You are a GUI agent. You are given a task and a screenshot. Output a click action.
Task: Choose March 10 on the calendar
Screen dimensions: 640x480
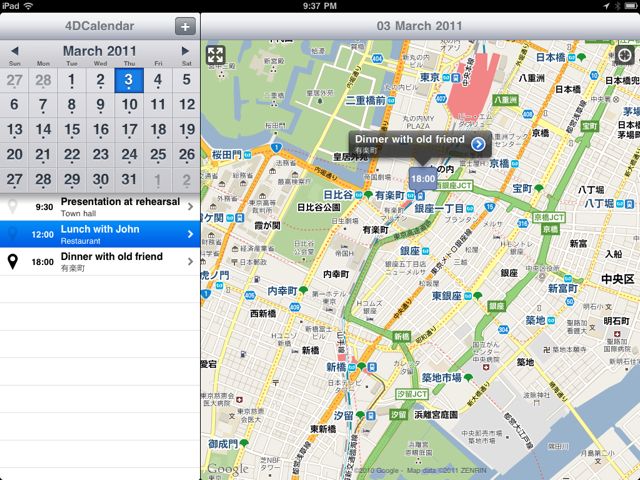point(129,105)
